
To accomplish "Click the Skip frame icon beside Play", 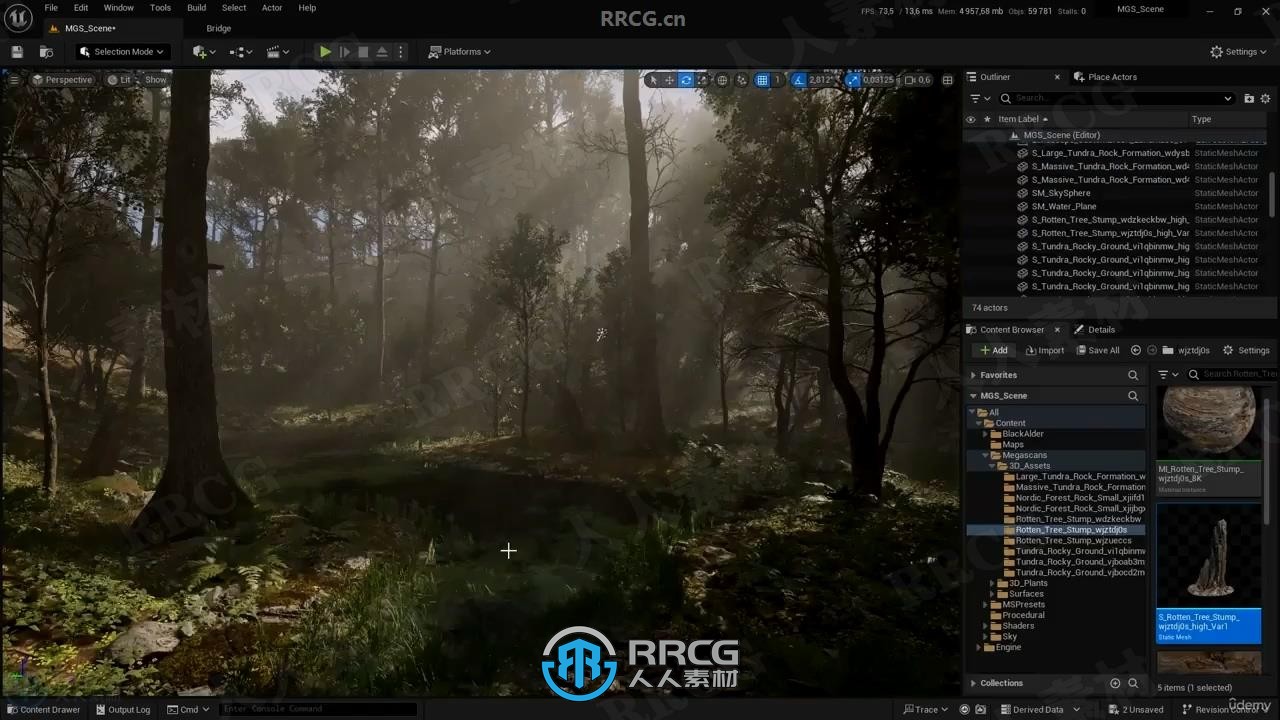I will point(345,52).
